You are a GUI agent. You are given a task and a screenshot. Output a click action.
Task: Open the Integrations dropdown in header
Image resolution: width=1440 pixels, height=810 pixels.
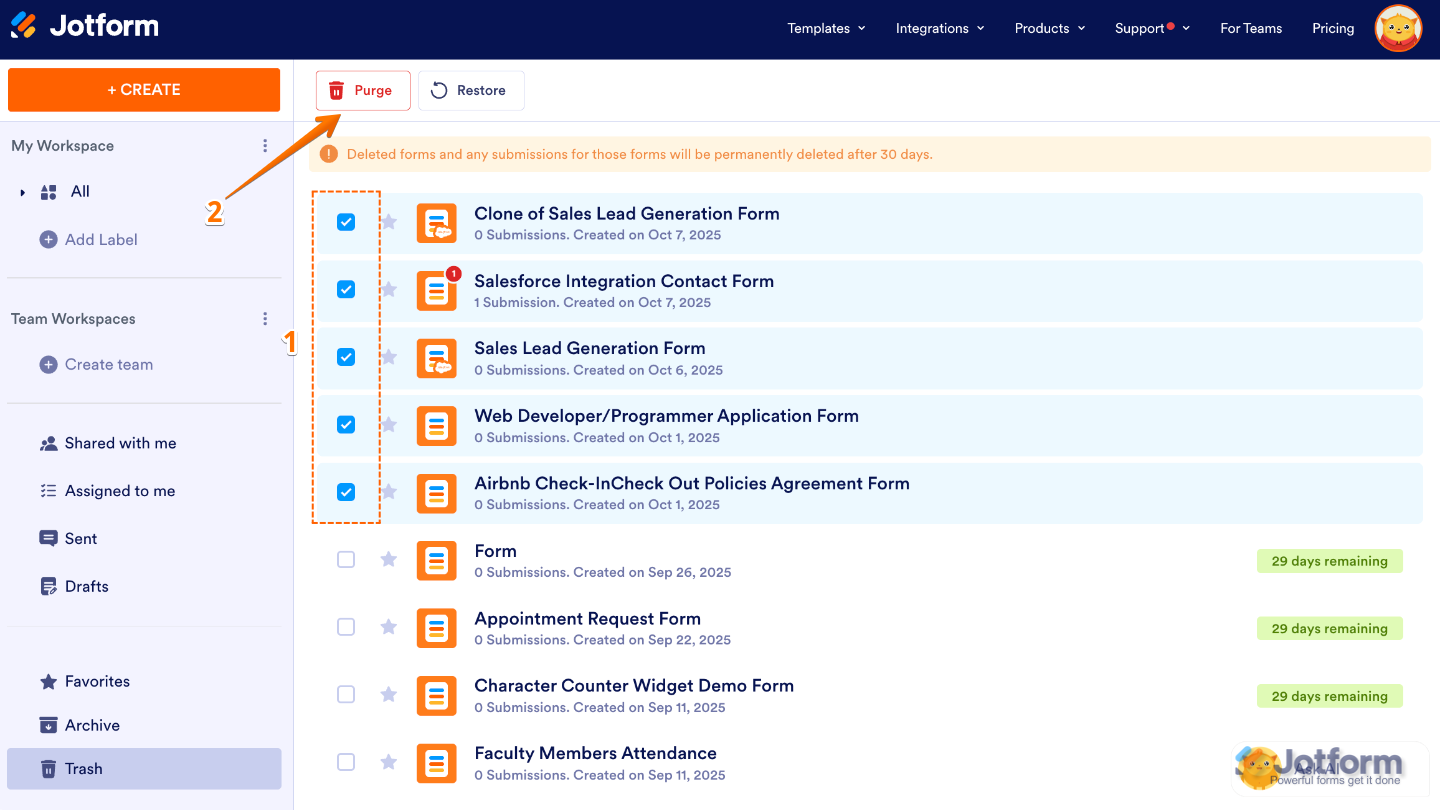pos(939,28)
